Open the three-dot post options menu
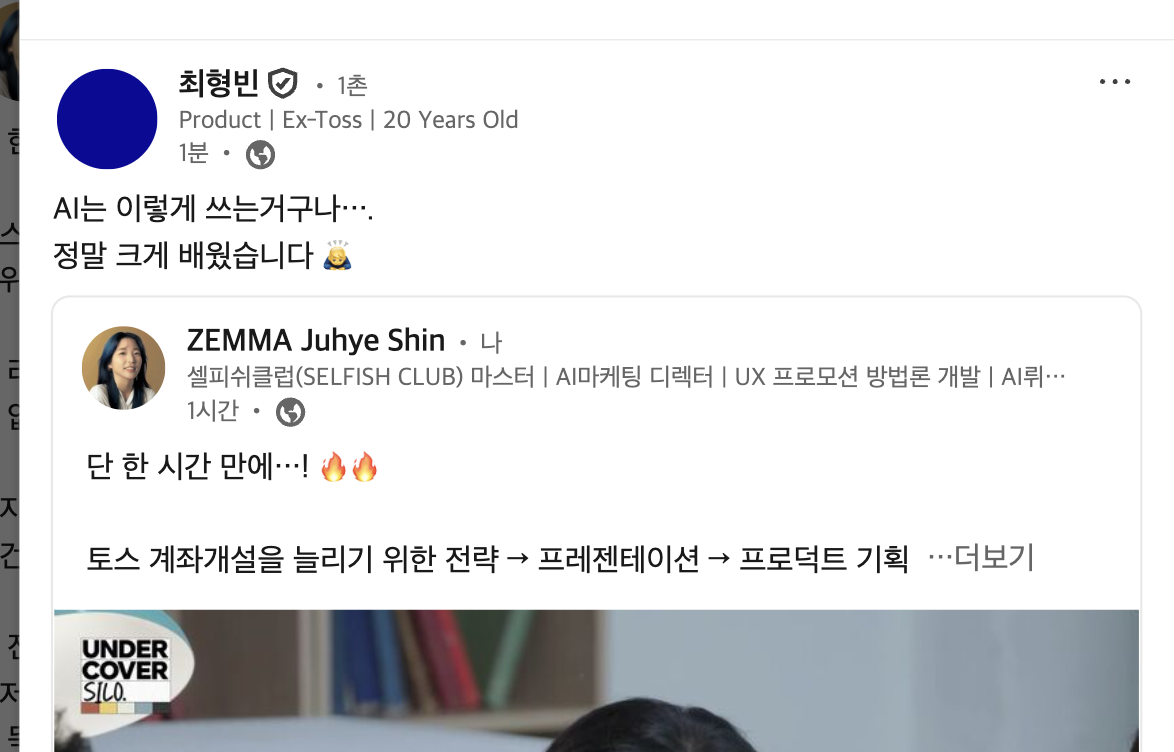 1114,82
